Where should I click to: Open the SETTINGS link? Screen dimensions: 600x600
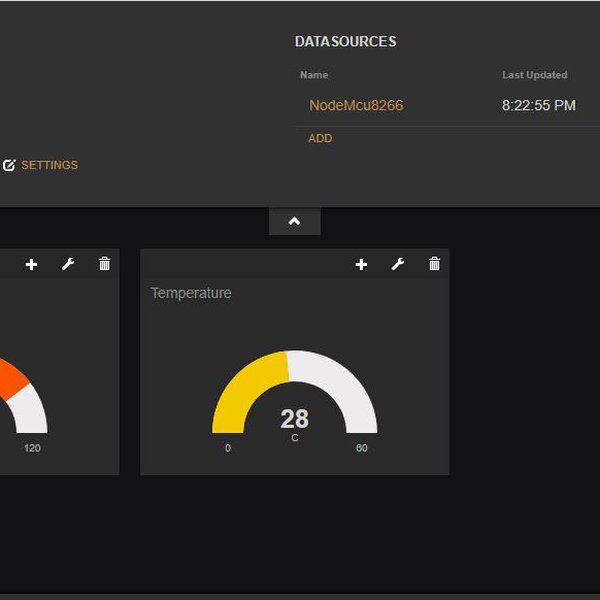tap(49, 165)
